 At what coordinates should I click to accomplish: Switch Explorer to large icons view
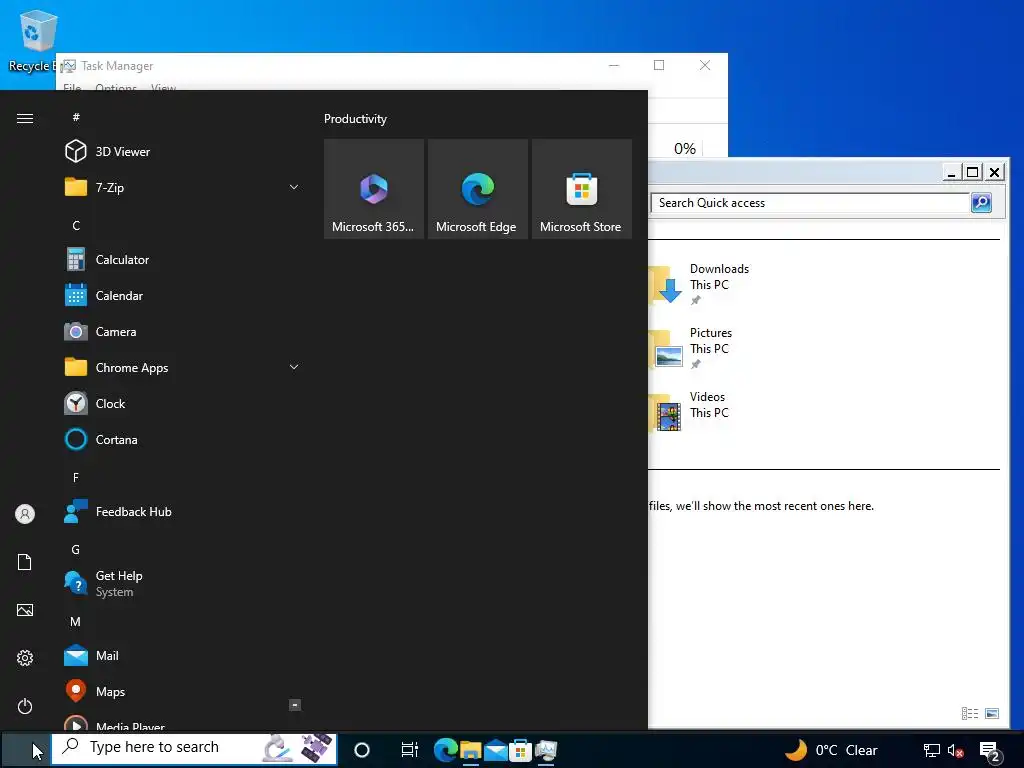(x=992, y=714)
